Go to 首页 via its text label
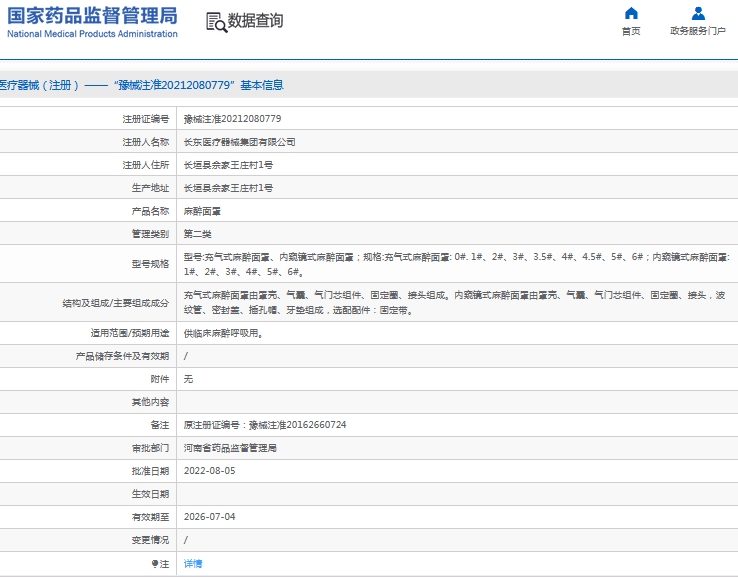 tap(631, 31)
